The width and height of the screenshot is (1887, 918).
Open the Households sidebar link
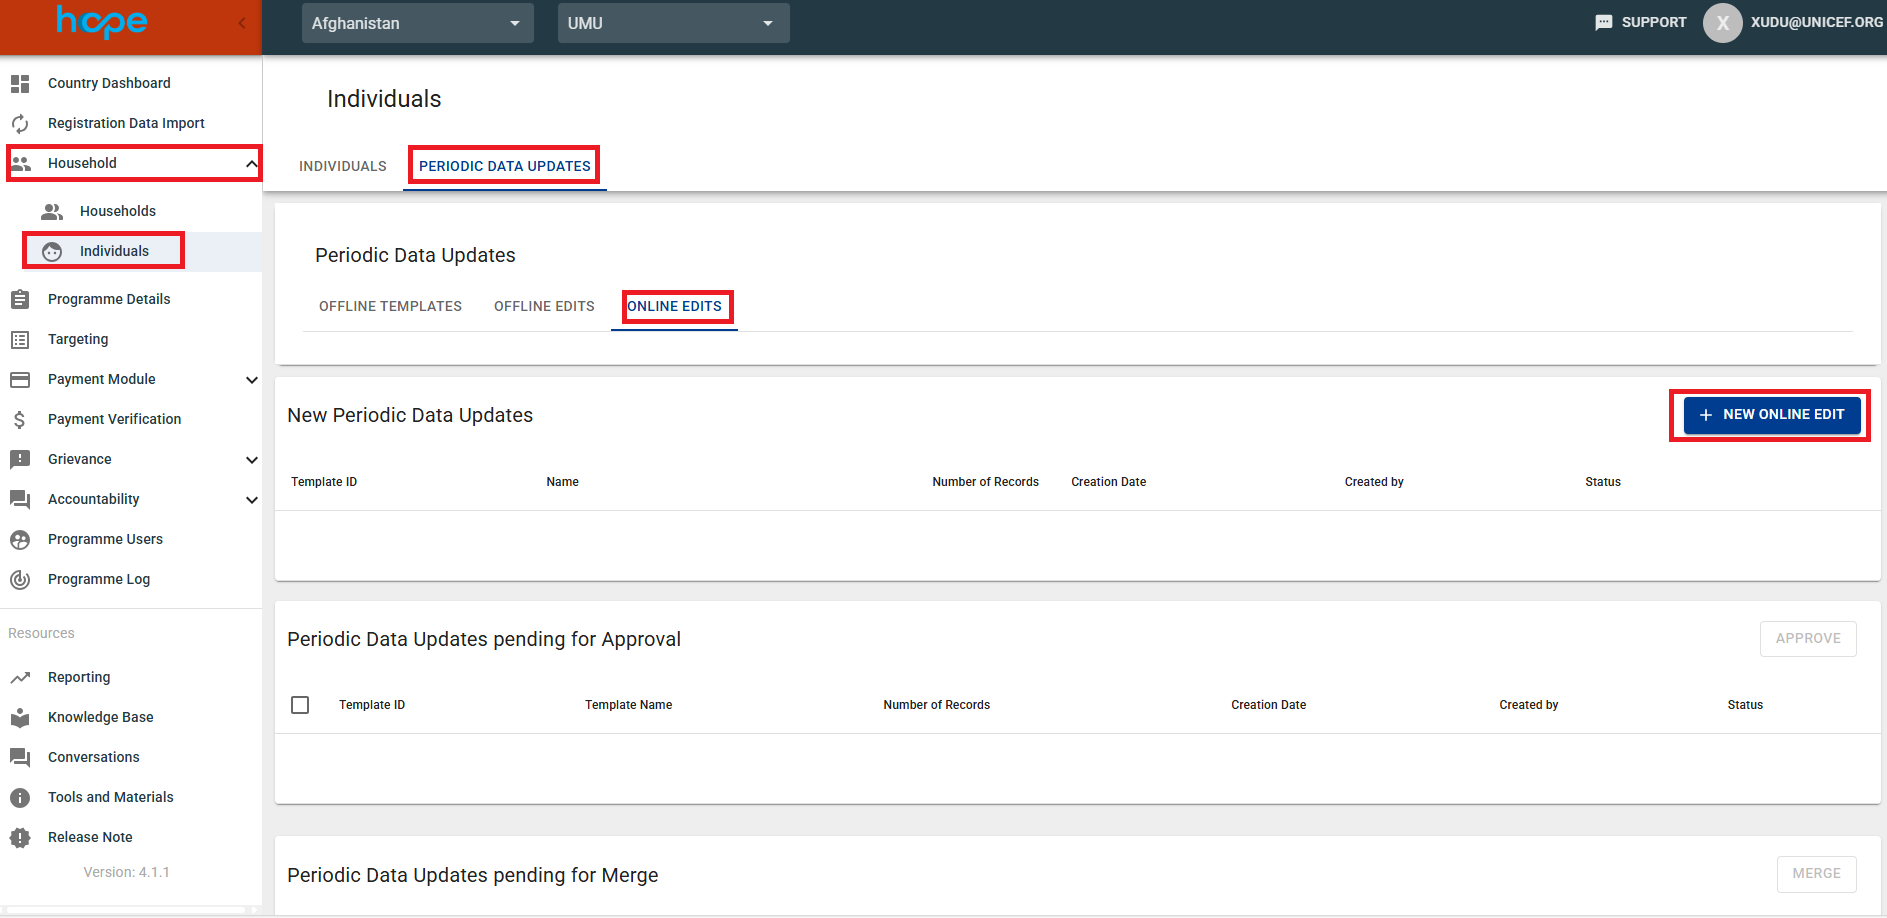(x=117, y=211)
